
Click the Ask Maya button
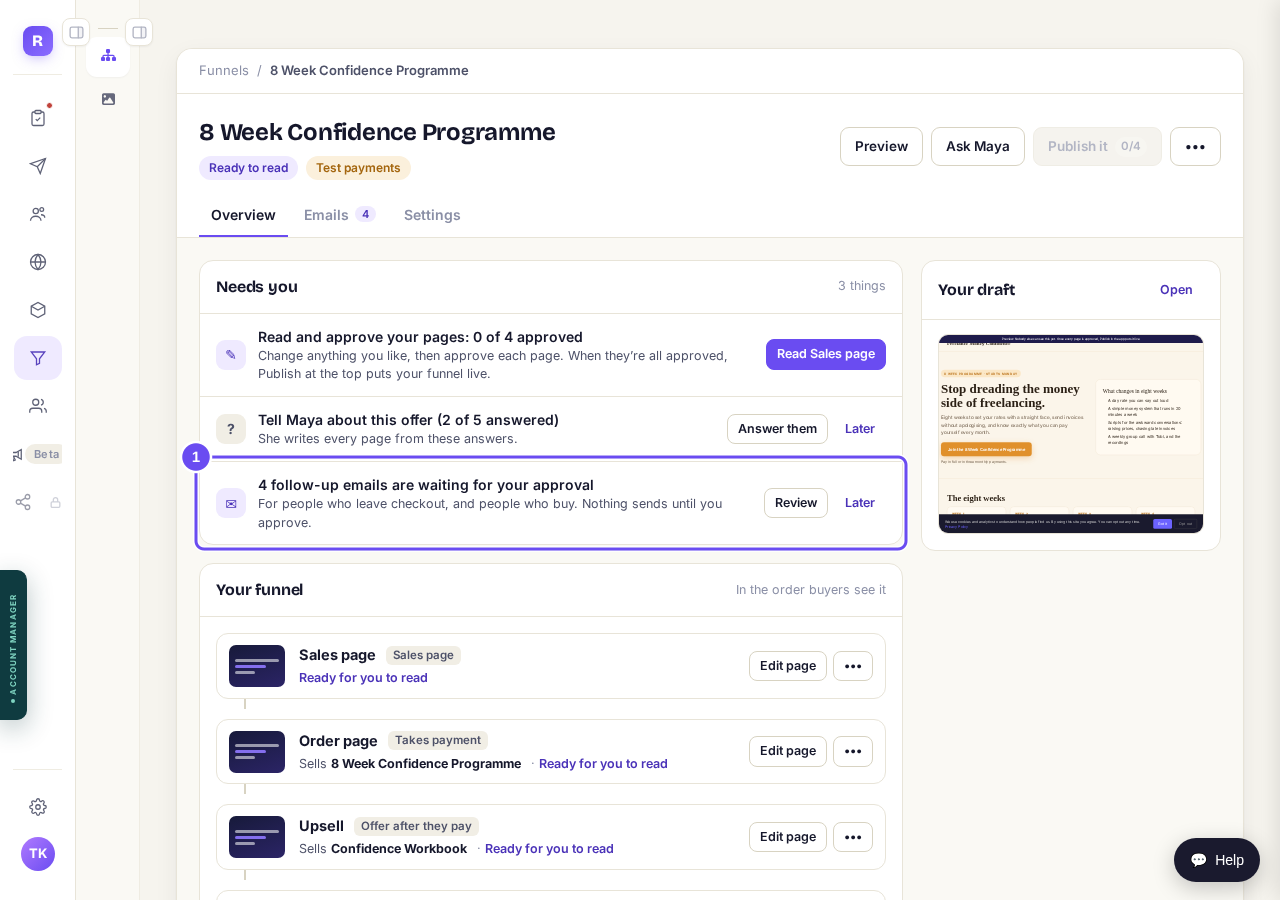[x=978, y=147]
